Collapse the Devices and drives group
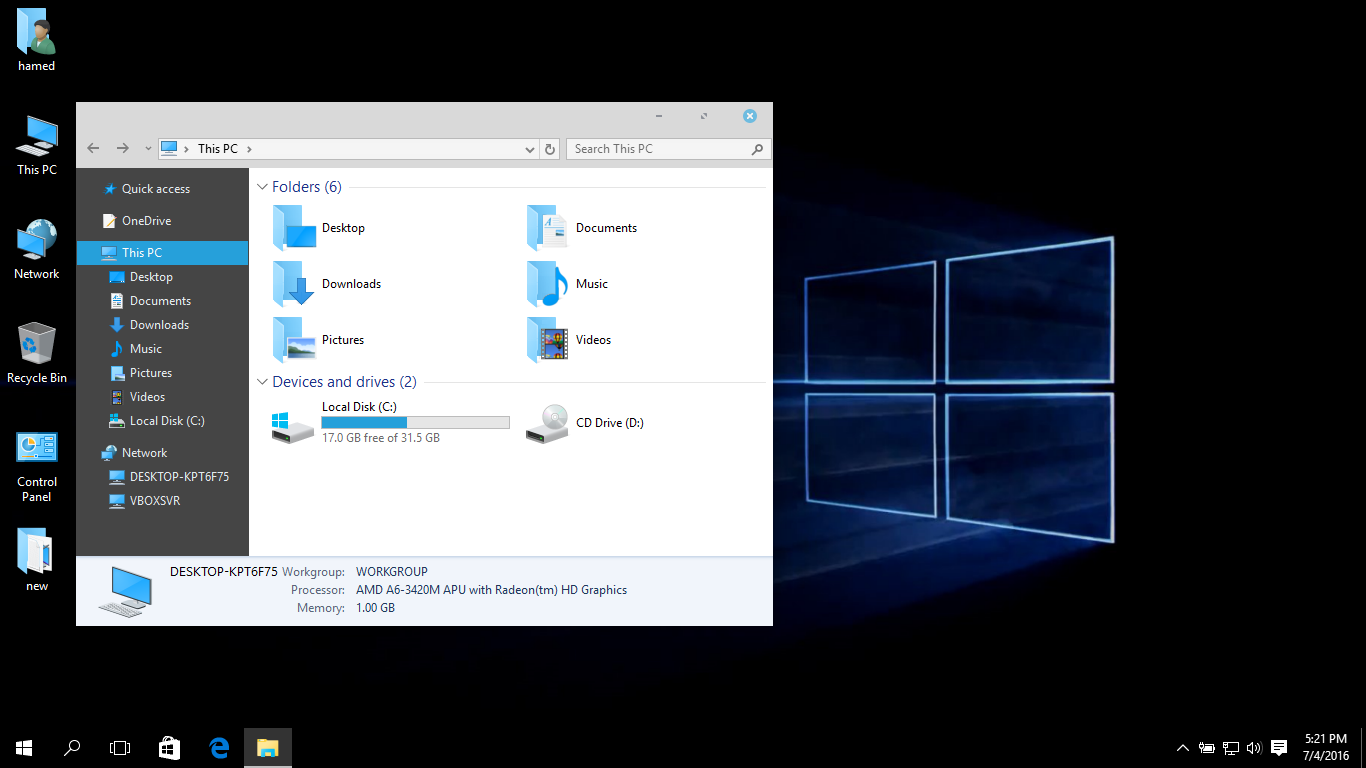Viewport: 1366px width, 768px height. tap(262, 382)
